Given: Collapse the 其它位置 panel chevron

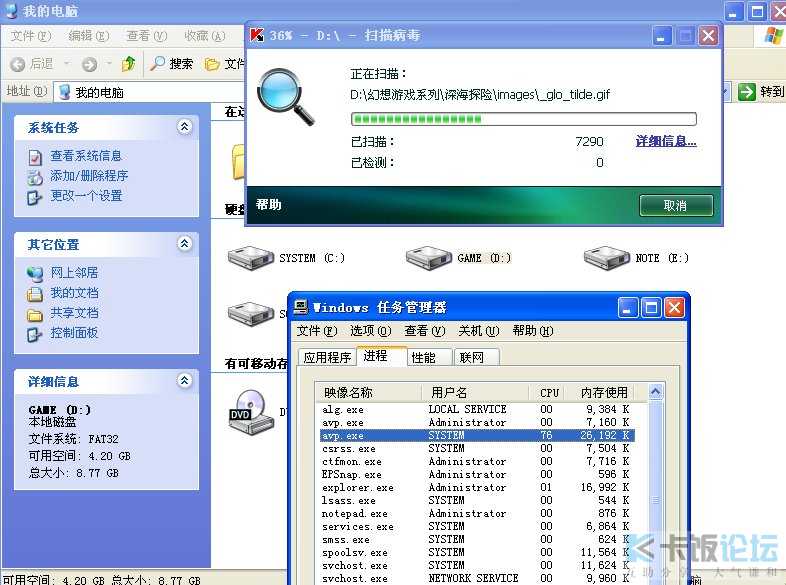Looking at the screenshot, I should click(x=184, y=244).
